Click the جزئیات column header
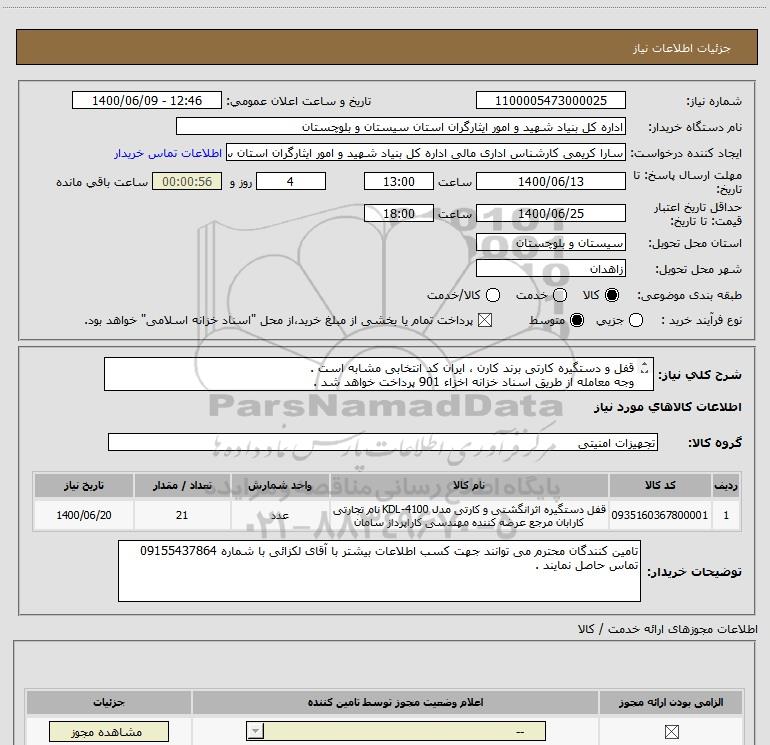This screenshot has width=770, height=745. click(x=109, y=702)
